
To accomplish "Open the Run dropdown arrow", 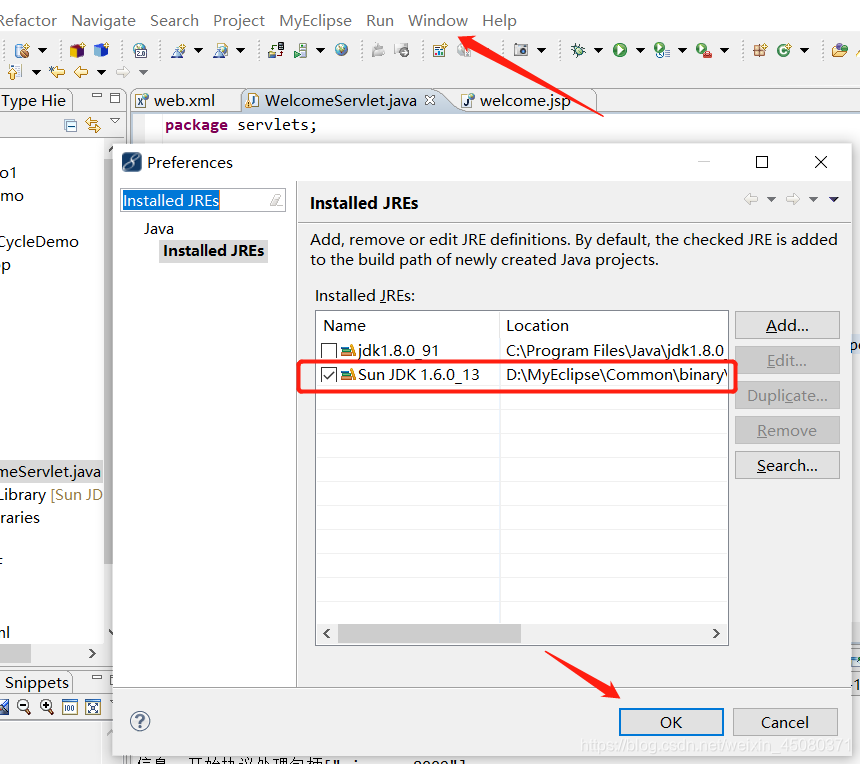I will [640, 50].
